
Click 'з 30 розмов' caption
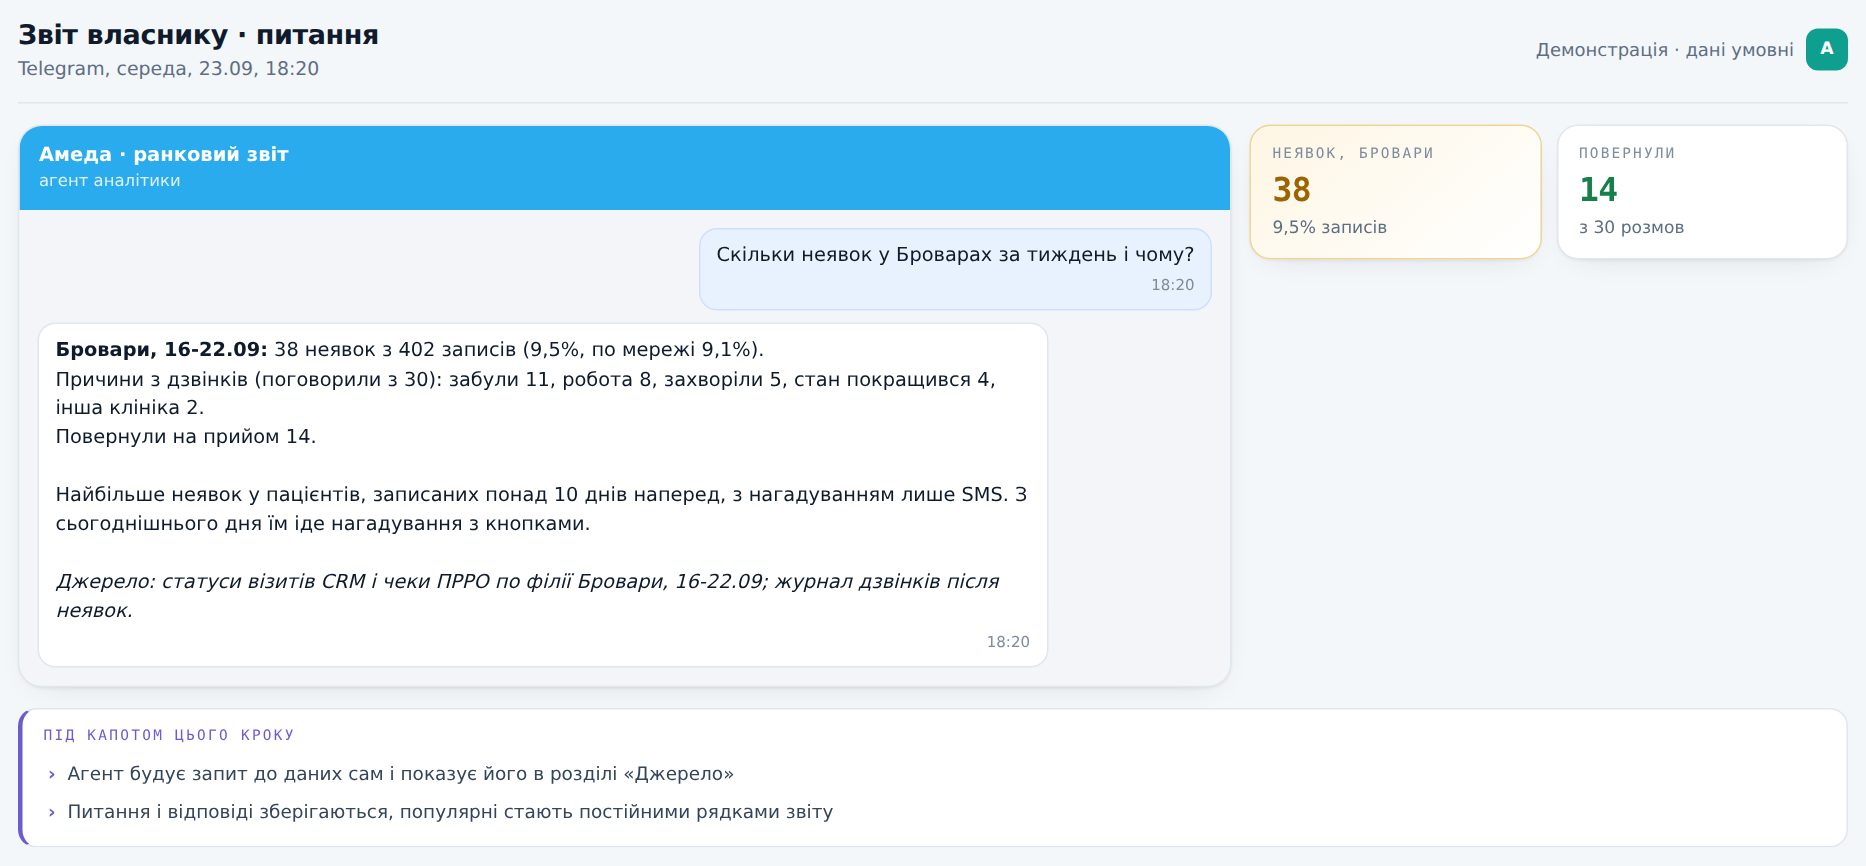pyautogui.click(x=1631, y=228)
